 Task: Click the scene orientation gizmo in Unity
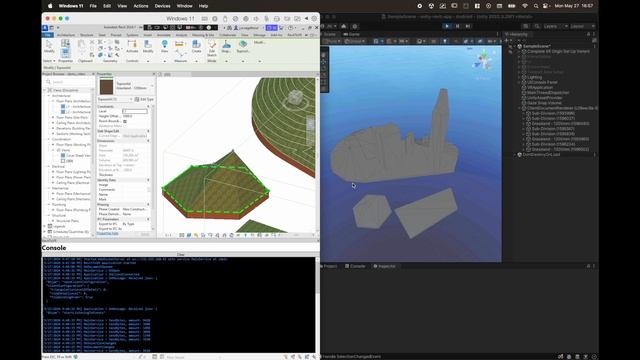pos(483,61)
